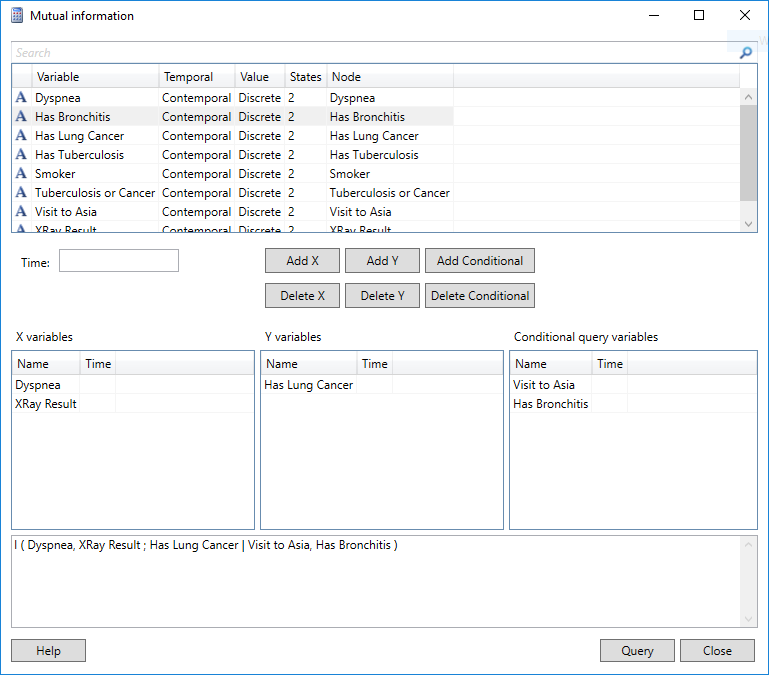Click the variable icon beside Tuberculosis or Cancer

pos(21,192)
